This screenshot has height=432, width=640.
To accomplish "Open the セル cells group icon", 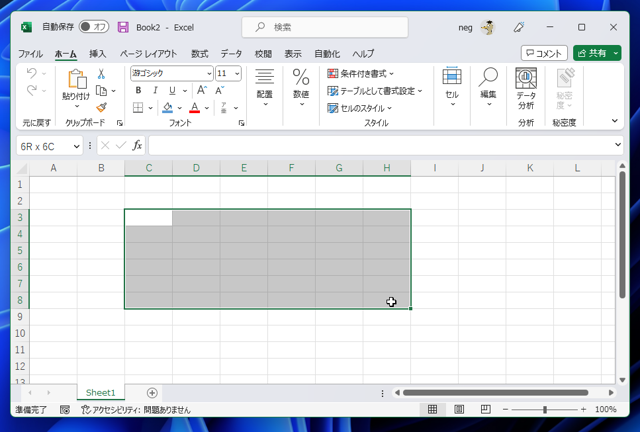I will (452, 87).
